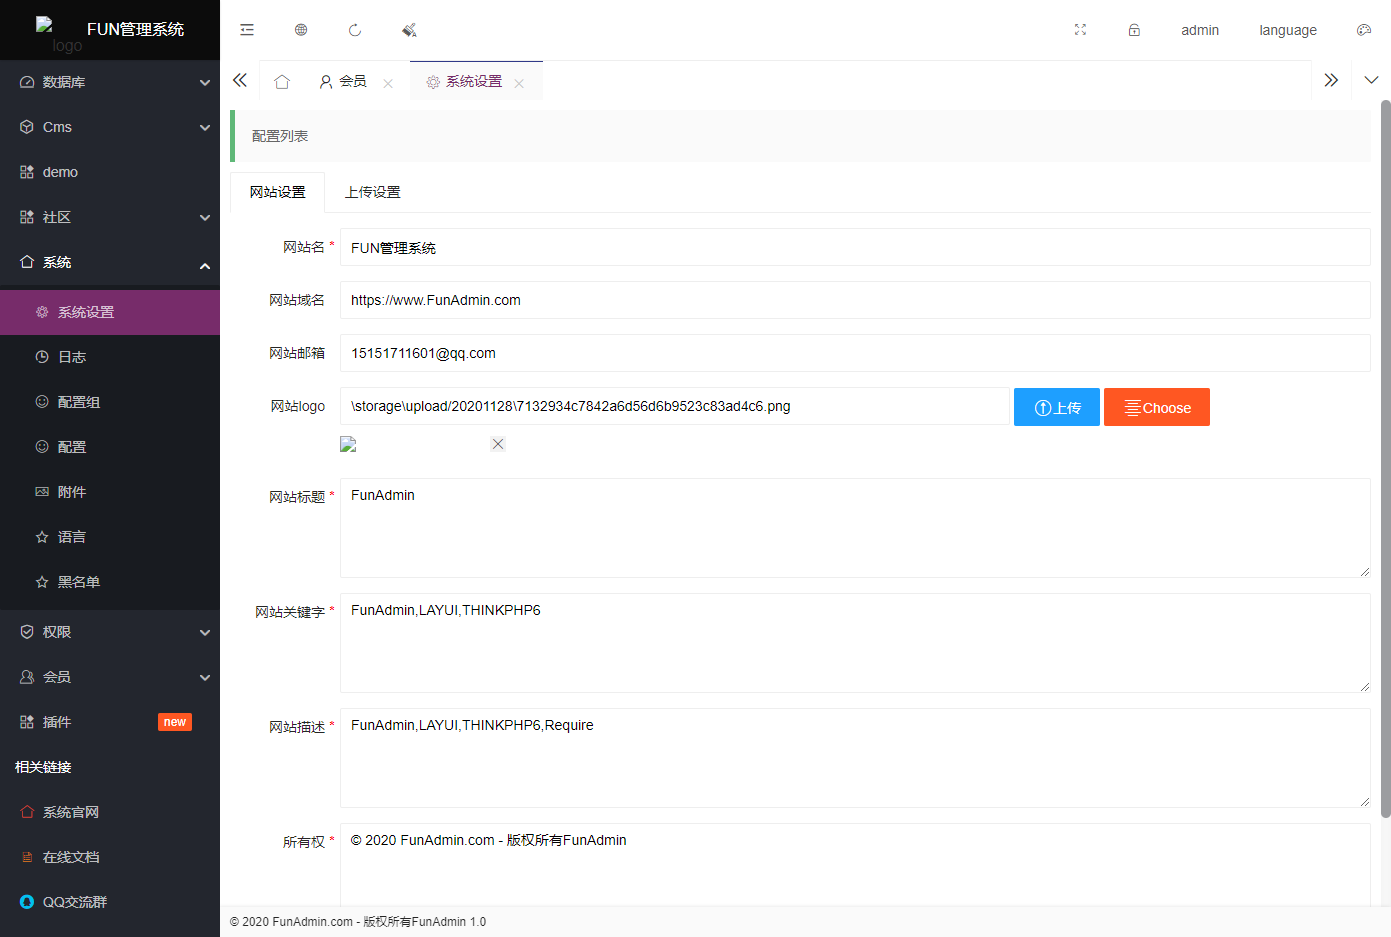Click the lock screen icon
The width and height of the screenshot is (1391, 937).
(1134, 30)
